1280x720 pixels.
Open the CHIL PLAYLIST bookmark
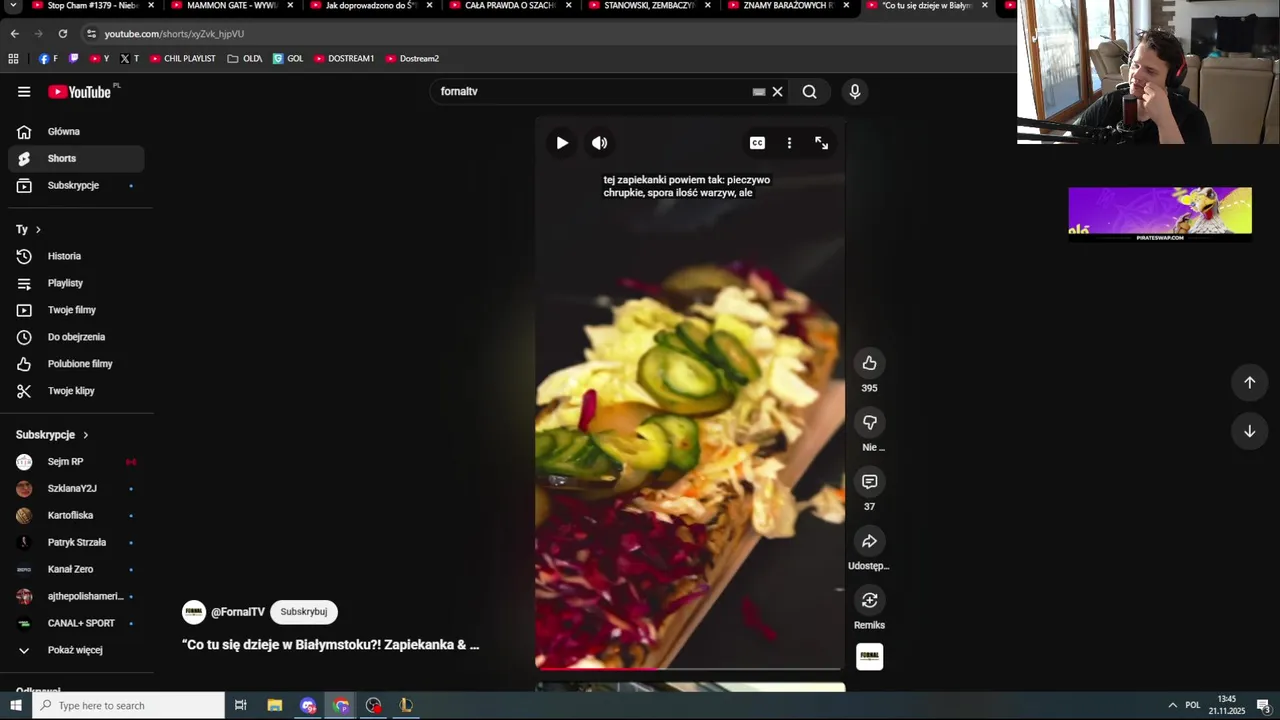[183, 58]
